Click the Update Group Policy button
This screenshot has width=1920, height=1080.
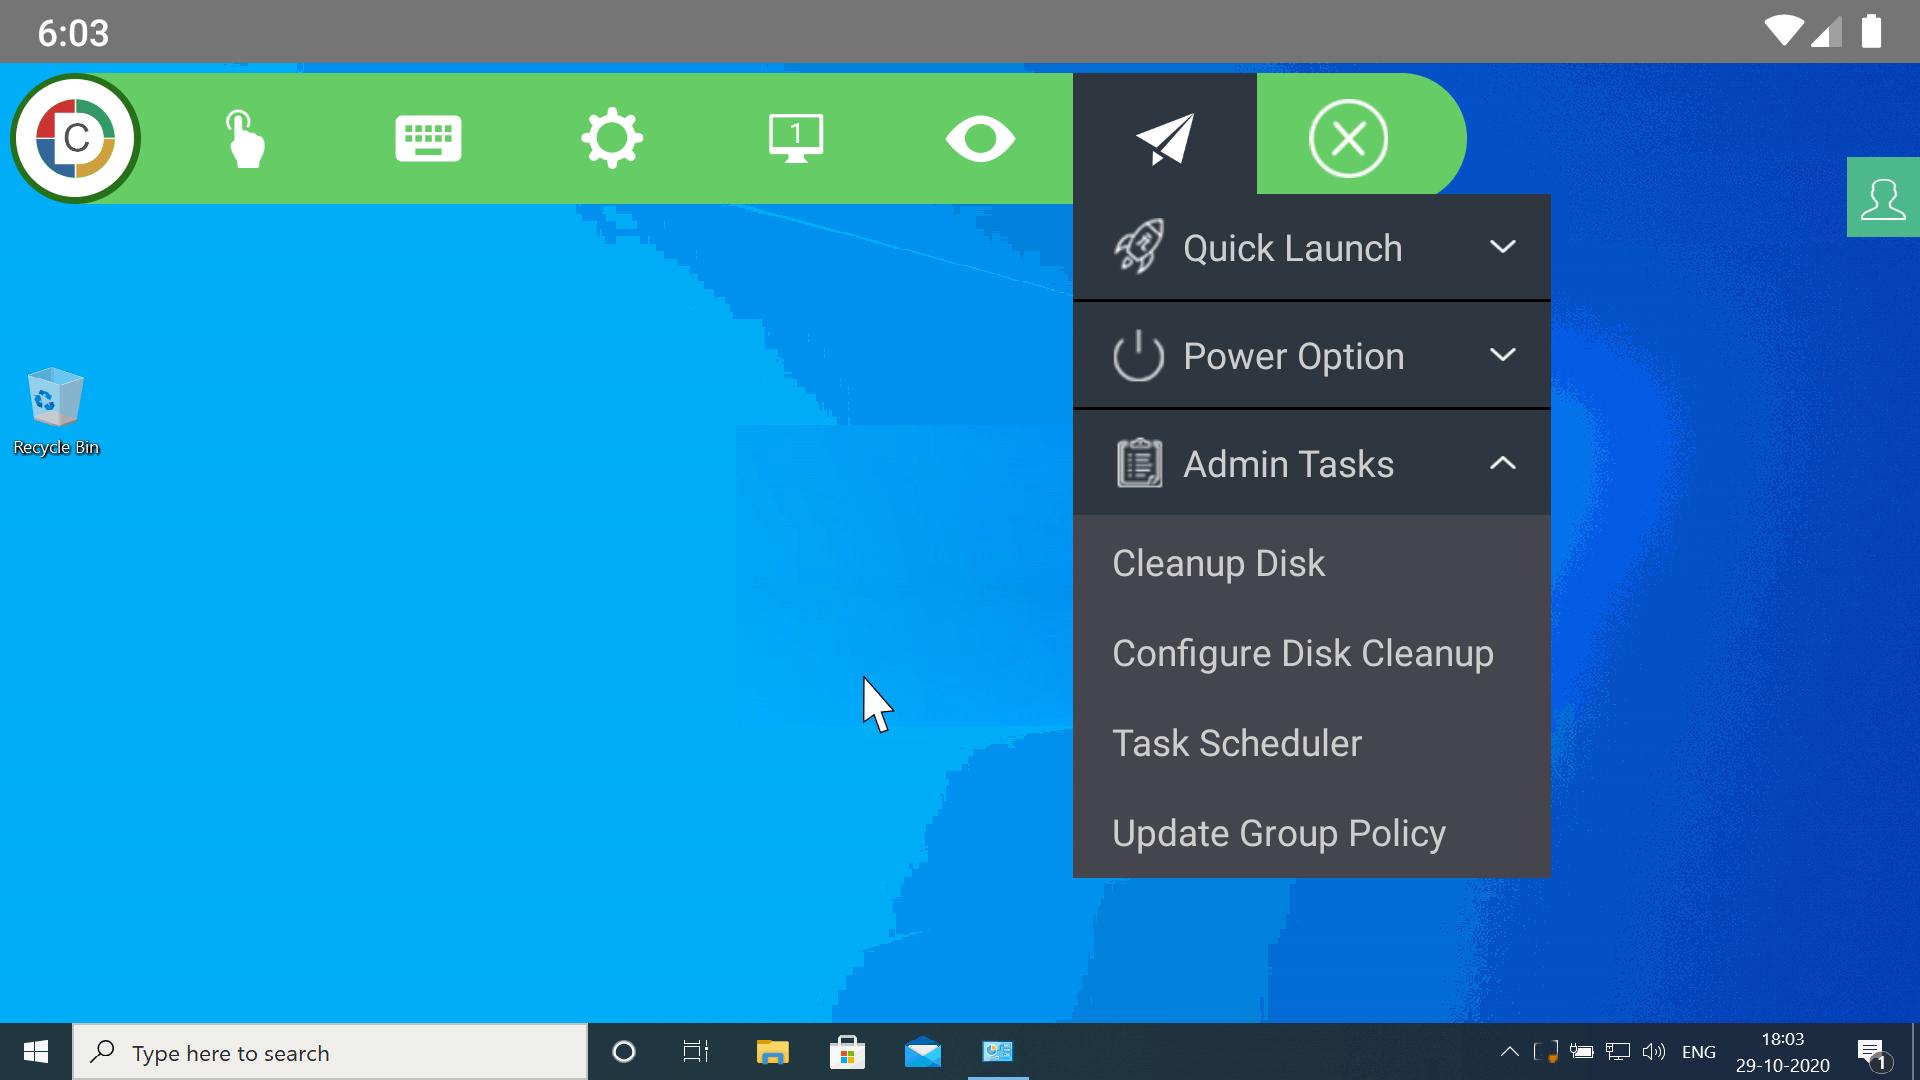point(1278,832)
